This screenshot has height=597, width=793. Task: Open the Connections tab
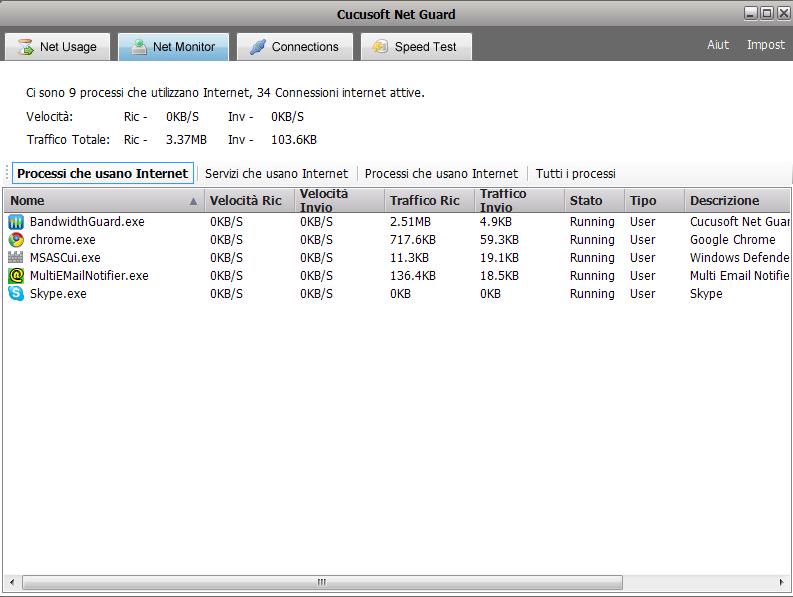[295, 47]
